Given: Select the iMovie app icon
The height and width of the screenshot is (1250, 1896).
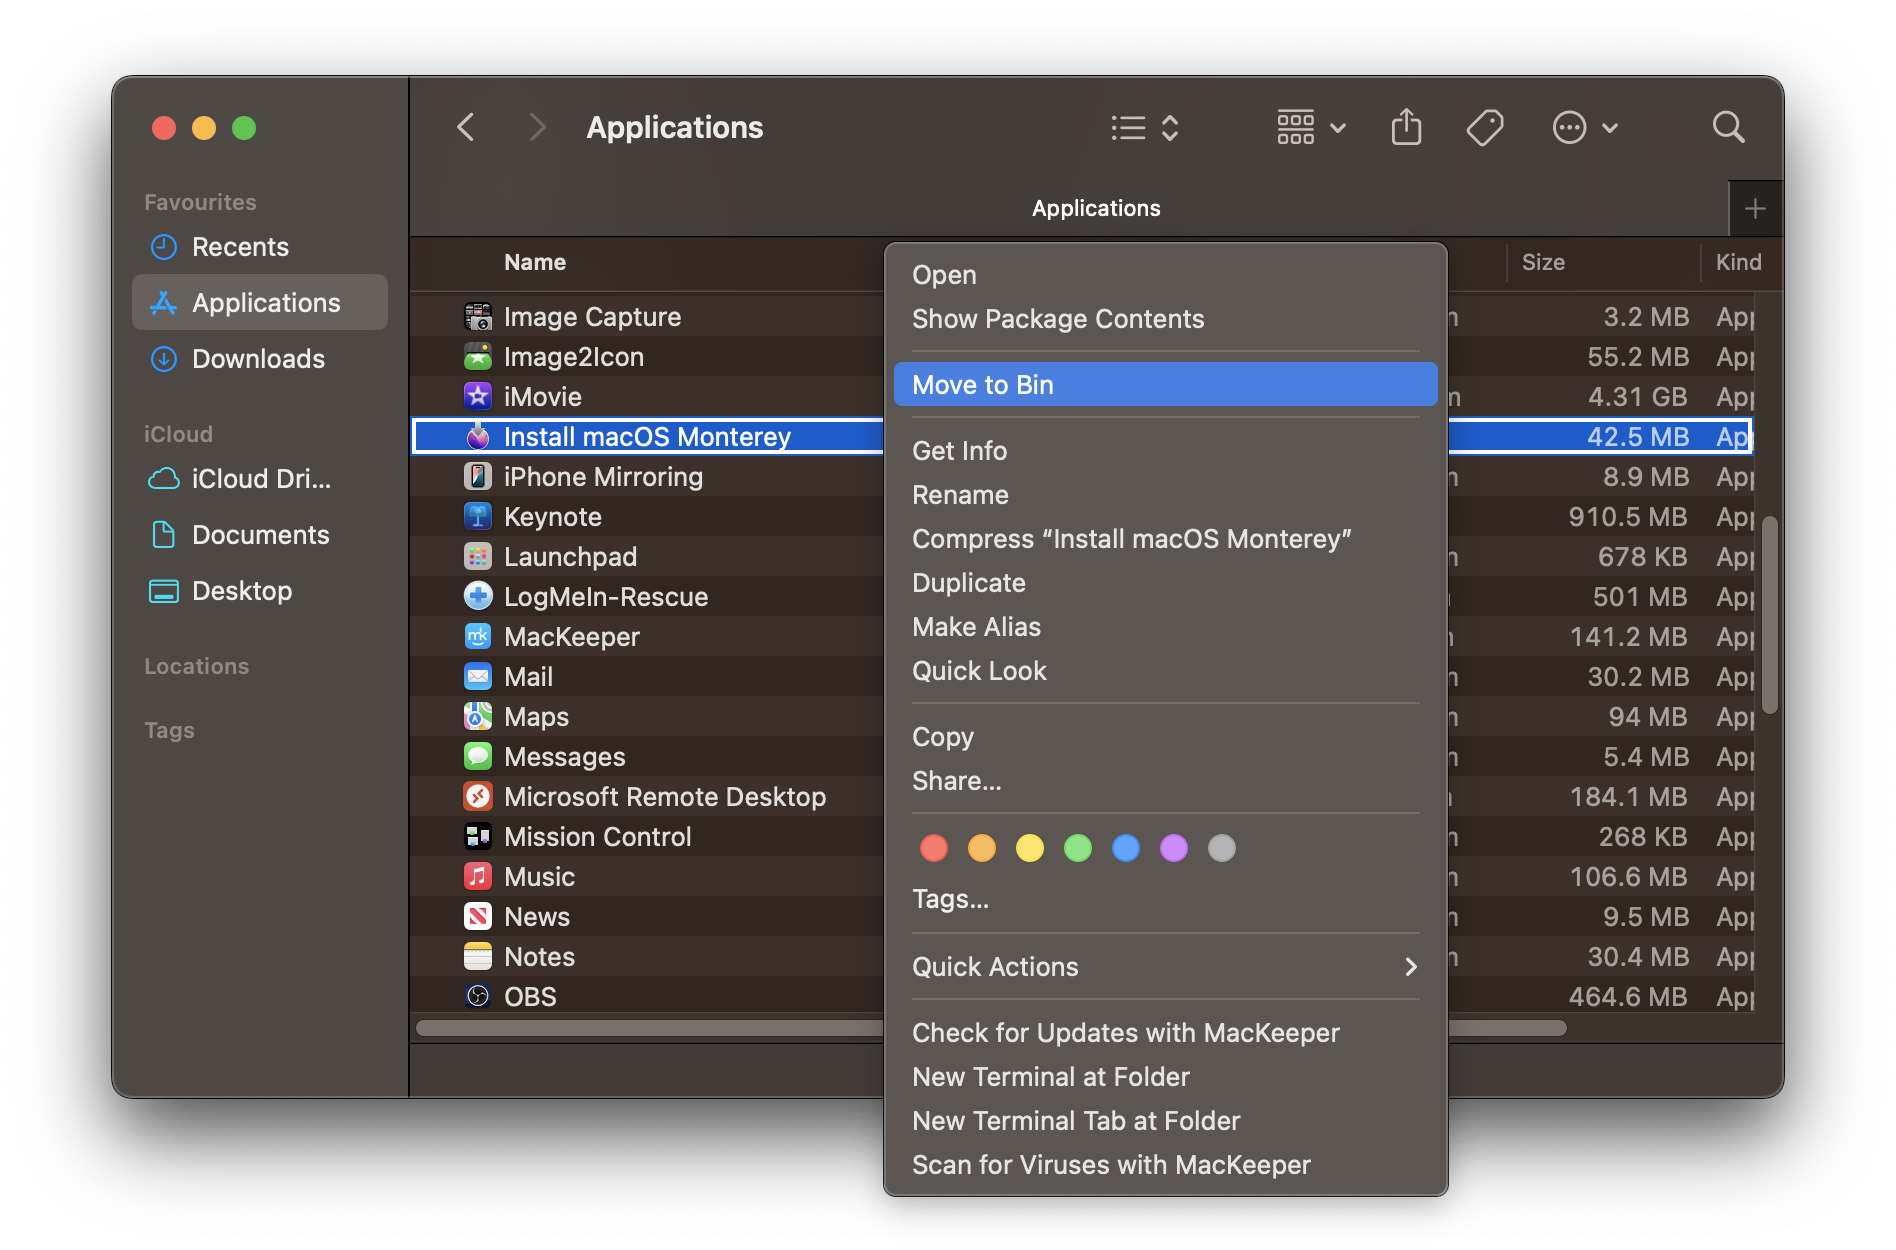Looking at the screenshot, I should pos(478,397).
